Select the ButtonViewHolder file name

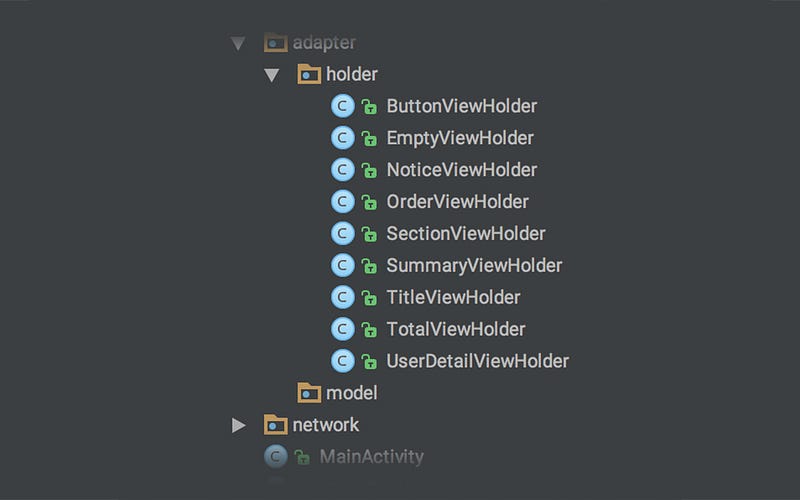pos(462,106)
